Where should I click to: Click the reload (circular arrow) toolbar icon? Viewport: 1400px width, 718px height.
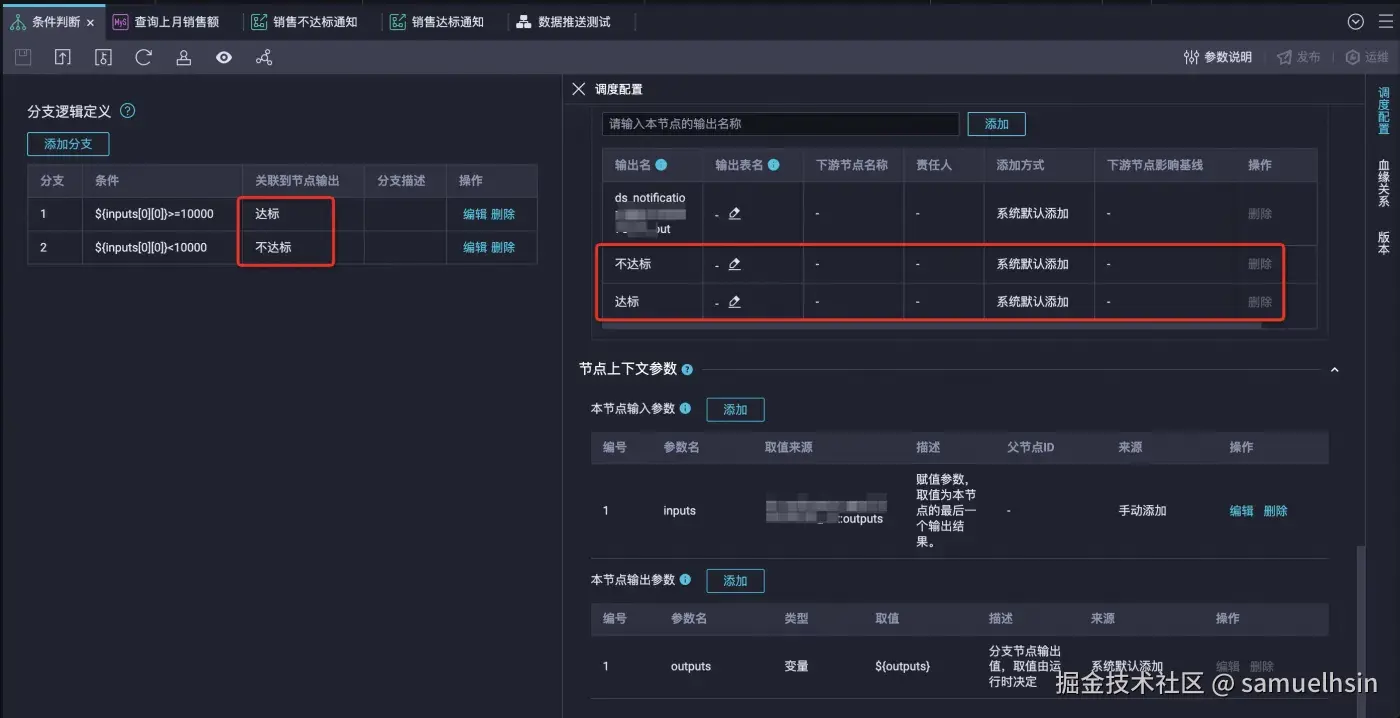click(144, 58)
